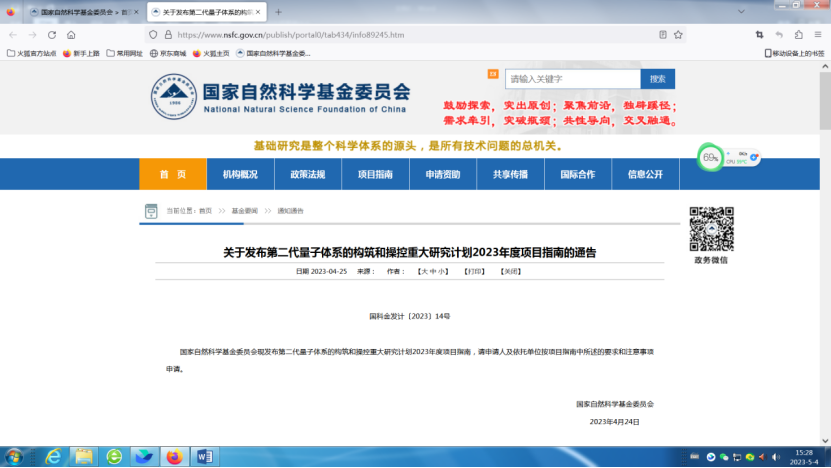Click the 关闭 close-page link

click(510, 271)
